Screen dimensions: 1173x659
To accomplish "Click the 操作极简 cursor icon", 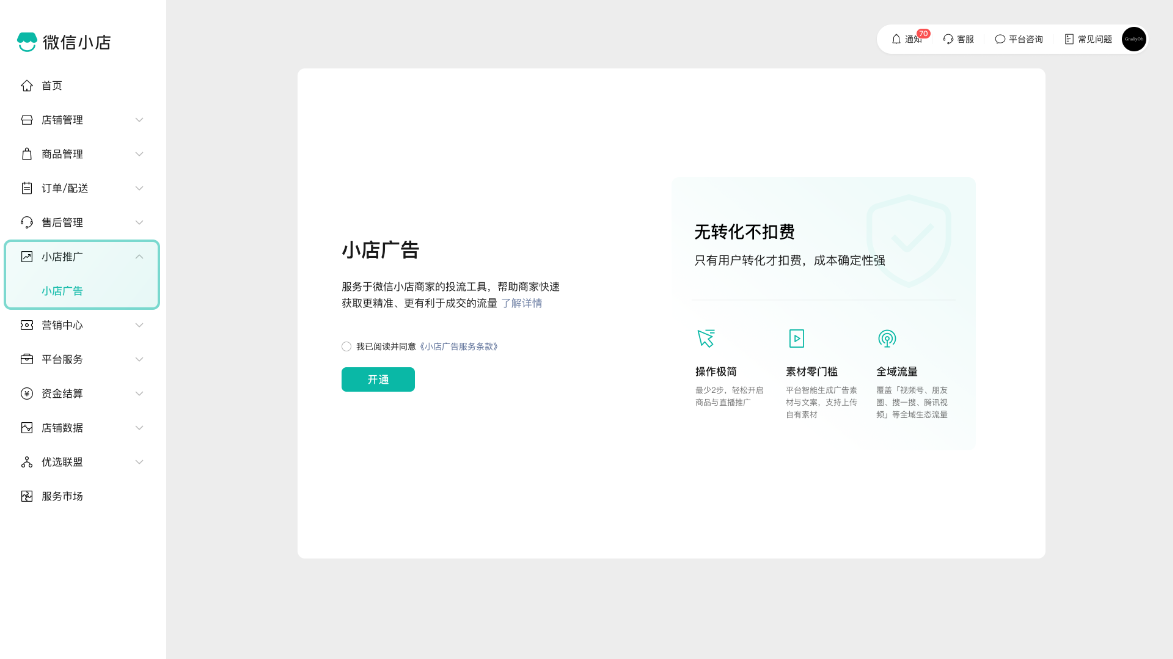I will (707, 338).
